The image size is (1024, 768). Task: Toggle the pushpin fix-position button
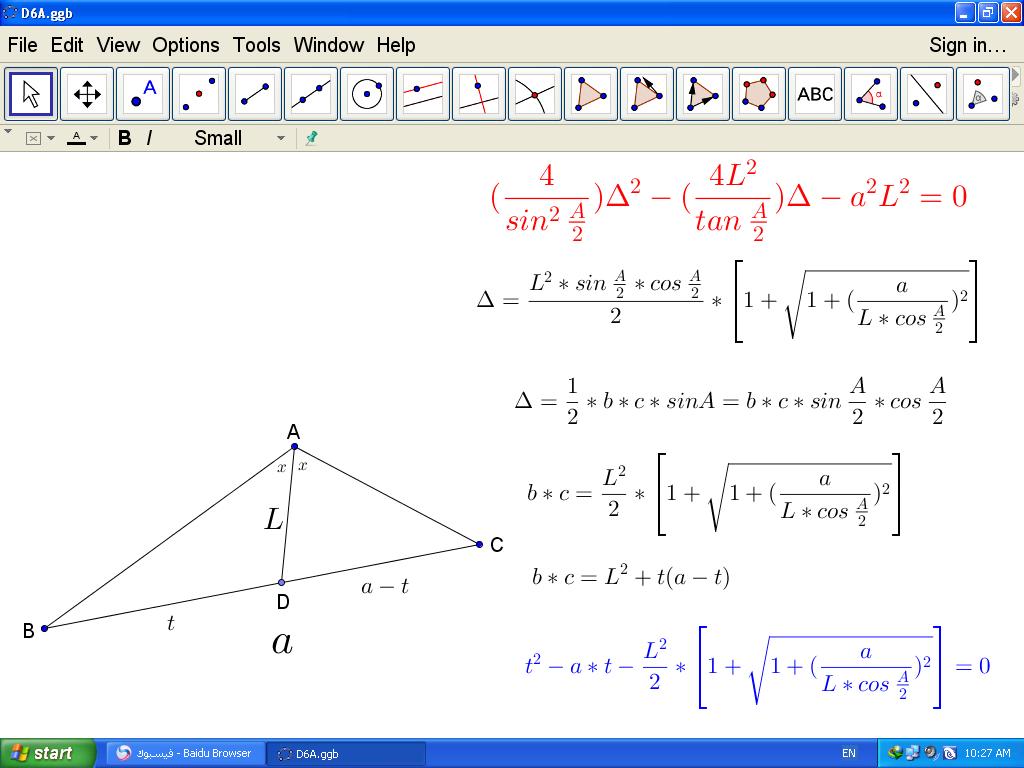pyautogui.click(x=311, y=138)
